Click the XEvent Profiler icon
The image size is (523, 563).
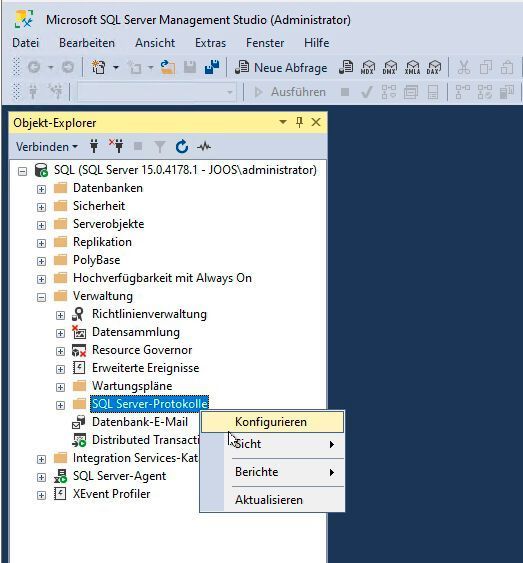point(60,494)
